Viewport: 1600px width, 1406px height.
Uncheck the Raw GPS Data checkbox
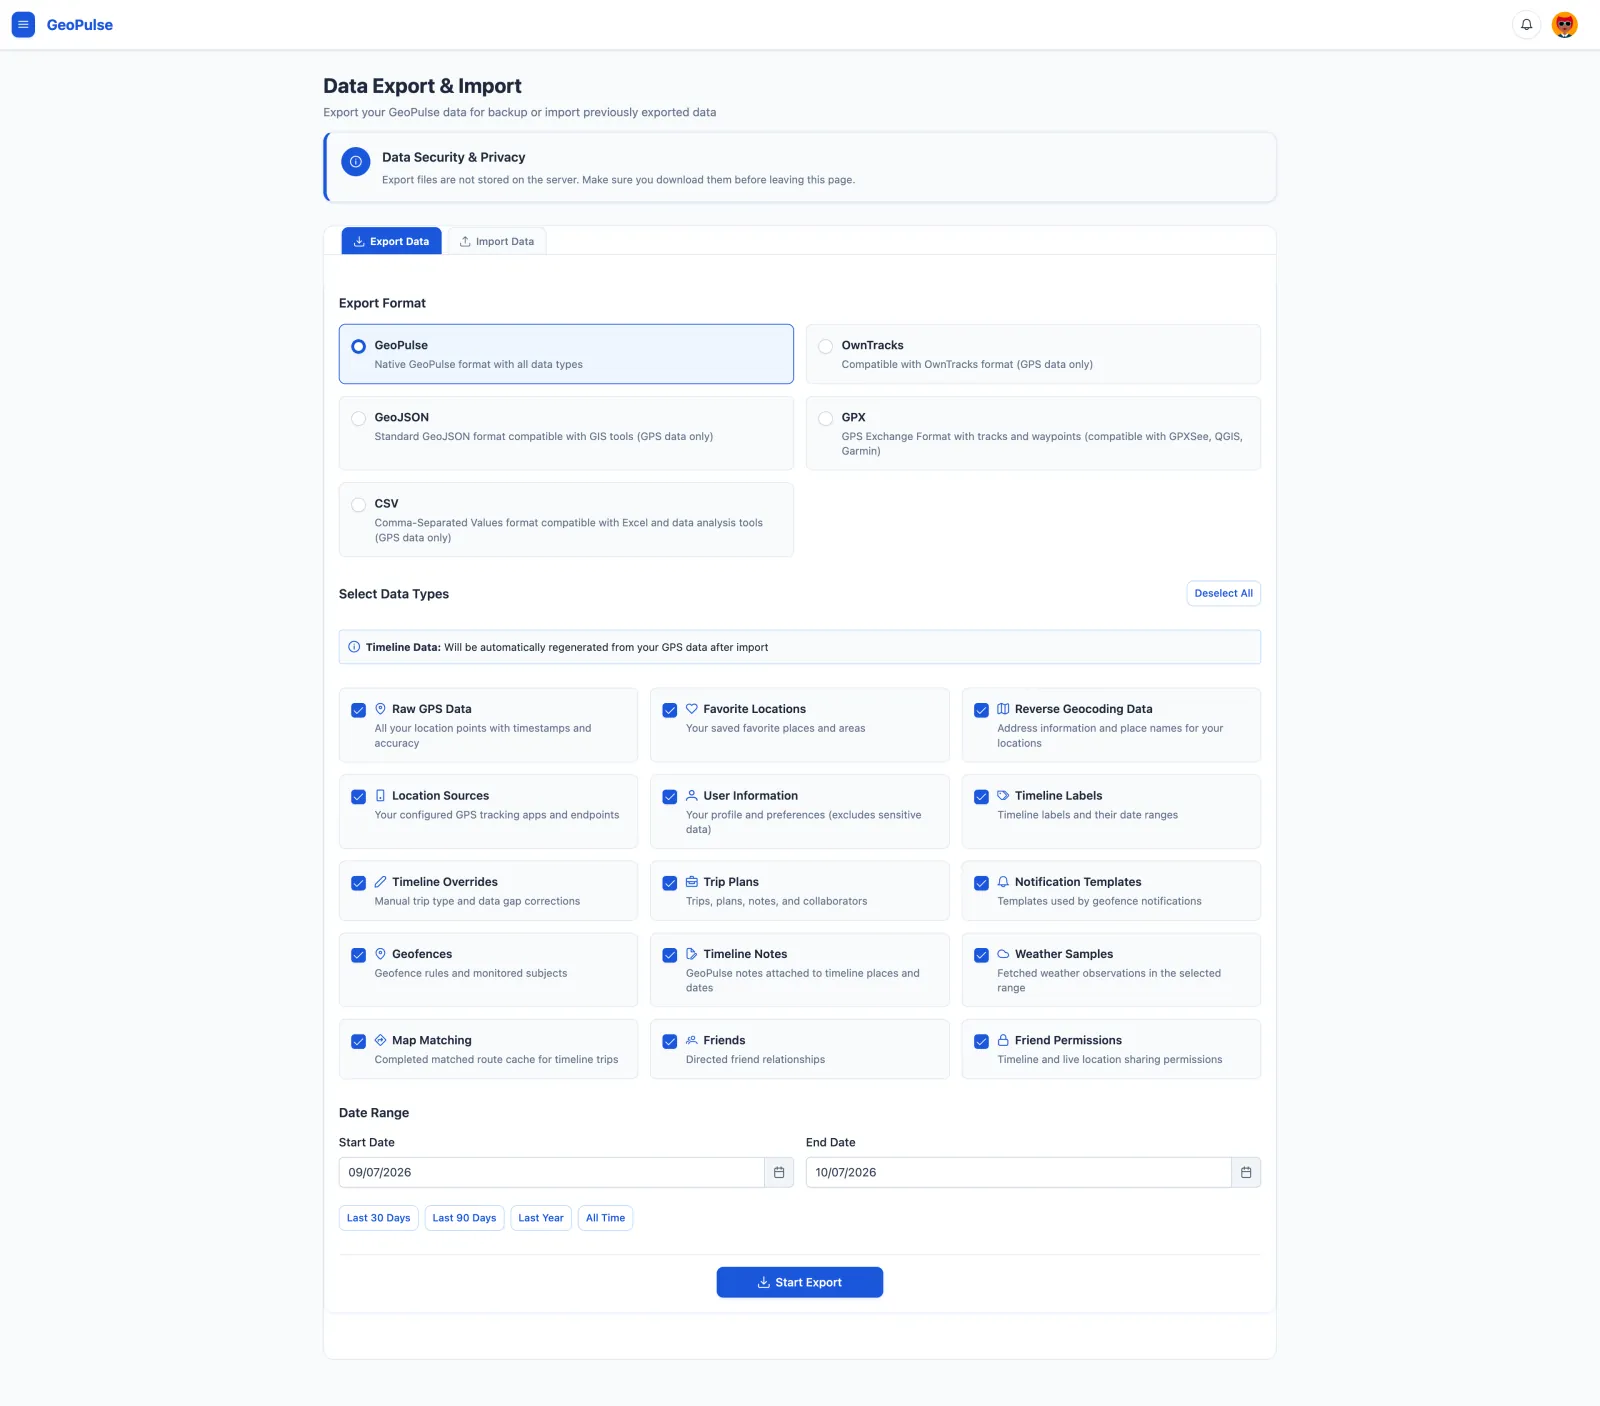click(x=358, y=710)
